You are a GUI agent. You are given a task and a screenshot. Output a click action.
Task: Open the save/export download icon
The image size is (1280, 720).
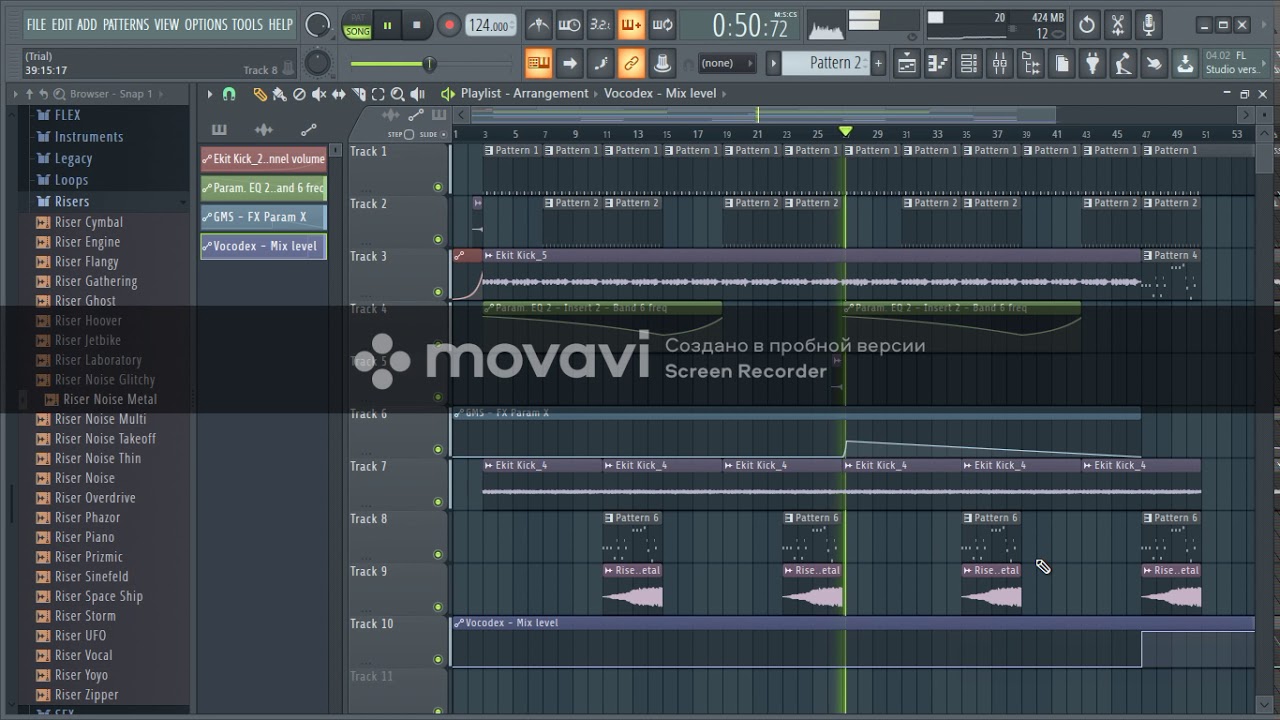(1184, 64)
